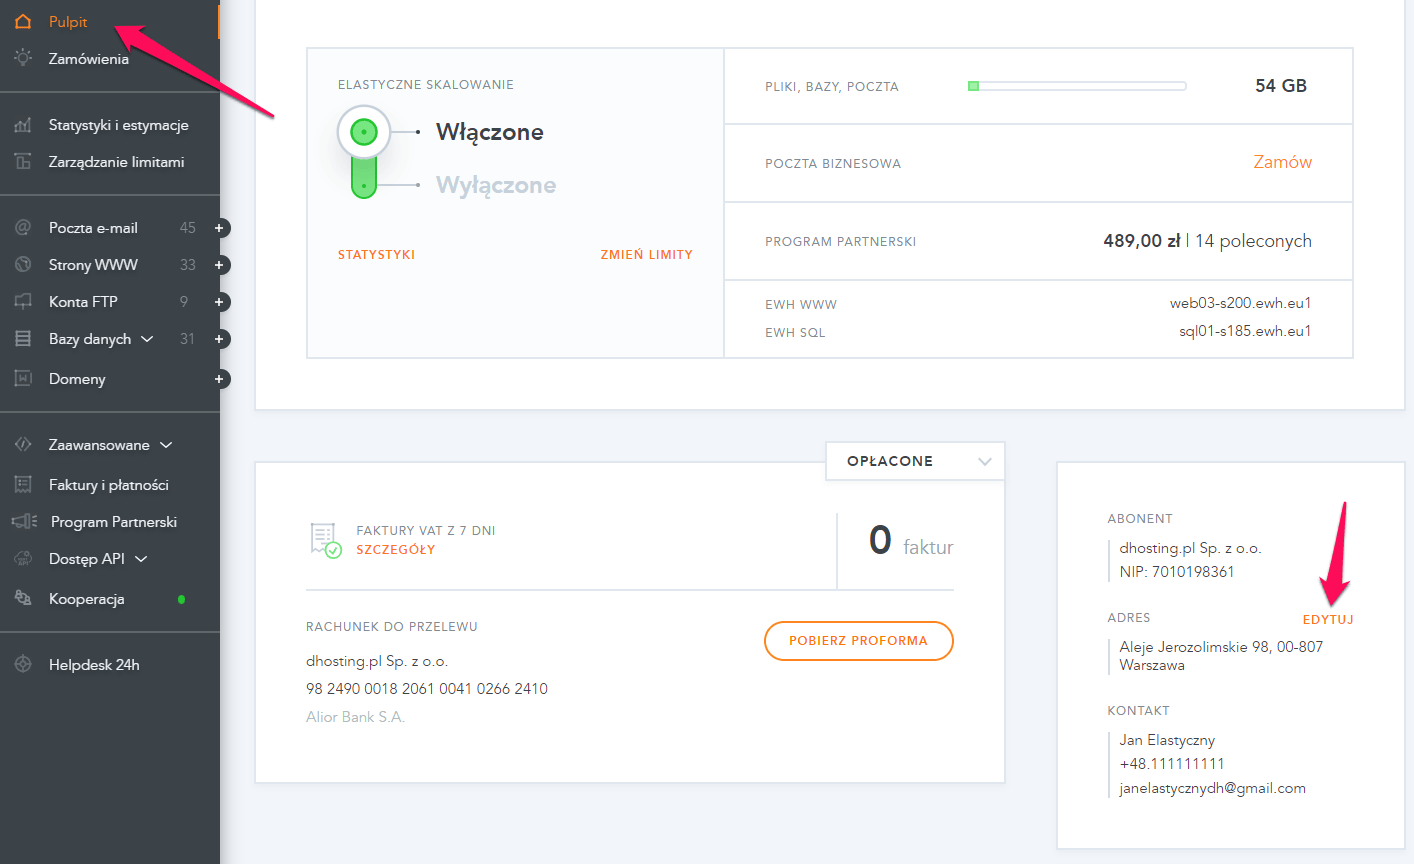The image size is (1414, 864).
Task: Expand the Bazy danych submenu chevron
Action: (x=147, y=339)
